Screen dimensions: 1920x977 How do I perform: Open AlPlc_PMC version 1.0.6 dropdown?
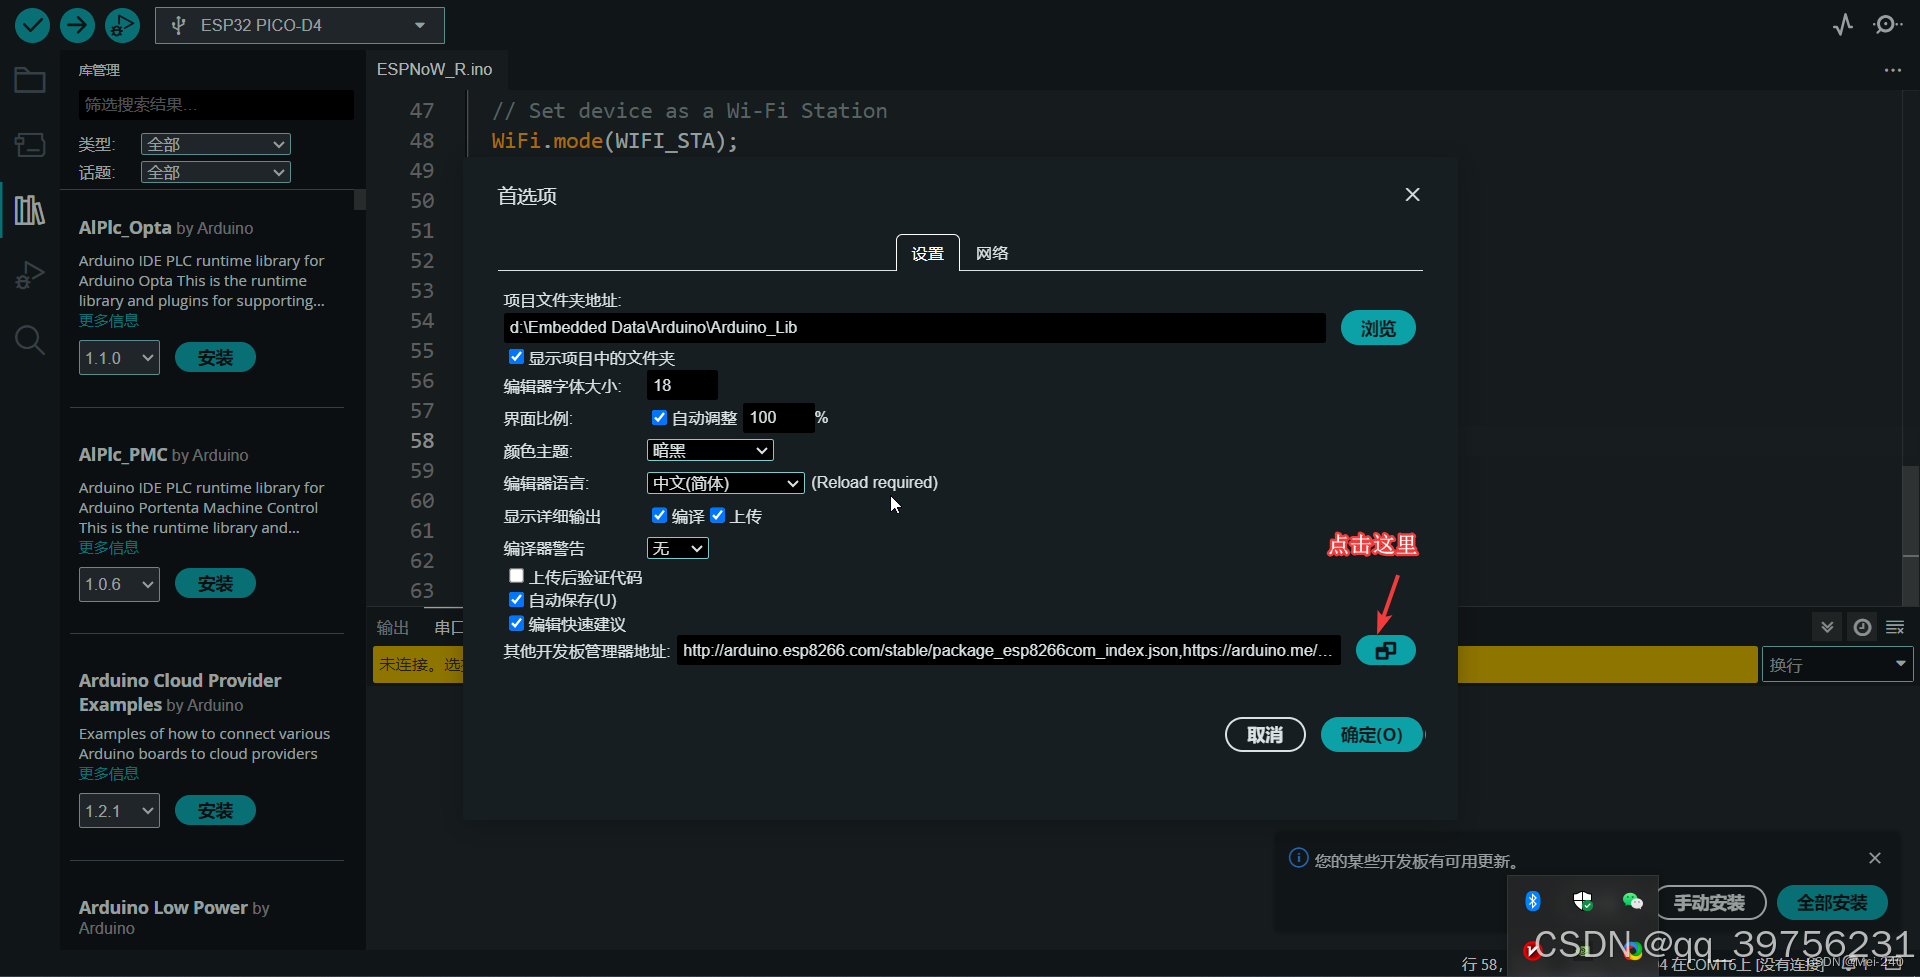119,584
